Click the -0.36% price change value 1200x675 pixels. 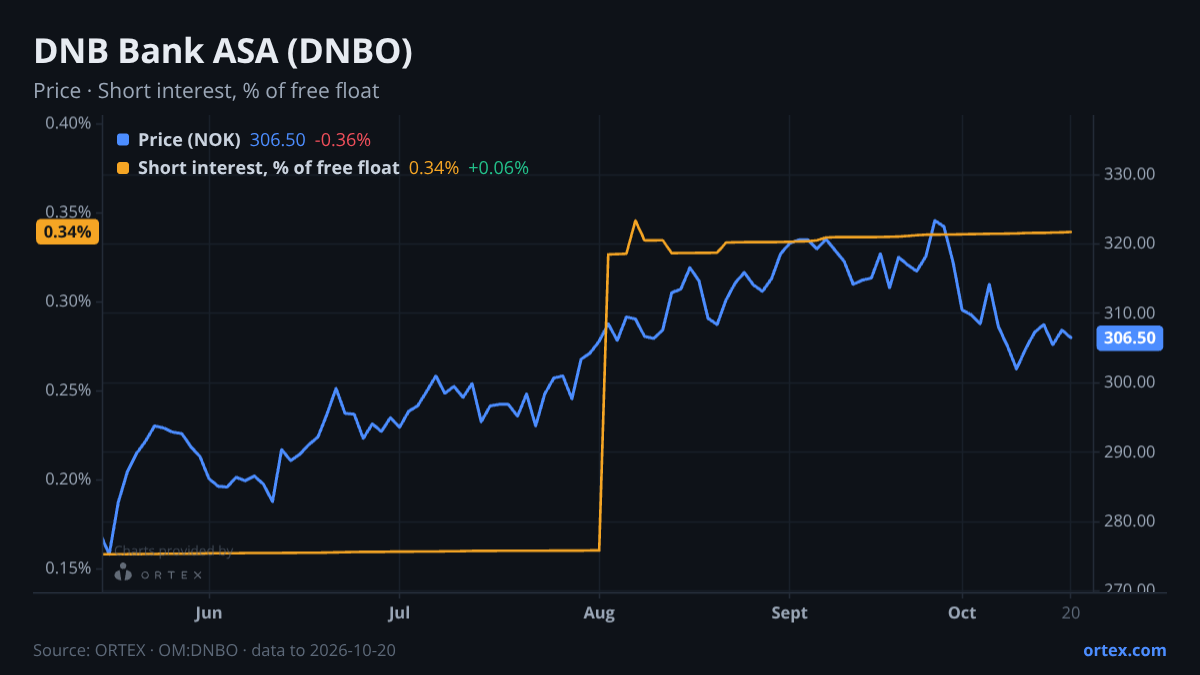click(x=342, y=140)
